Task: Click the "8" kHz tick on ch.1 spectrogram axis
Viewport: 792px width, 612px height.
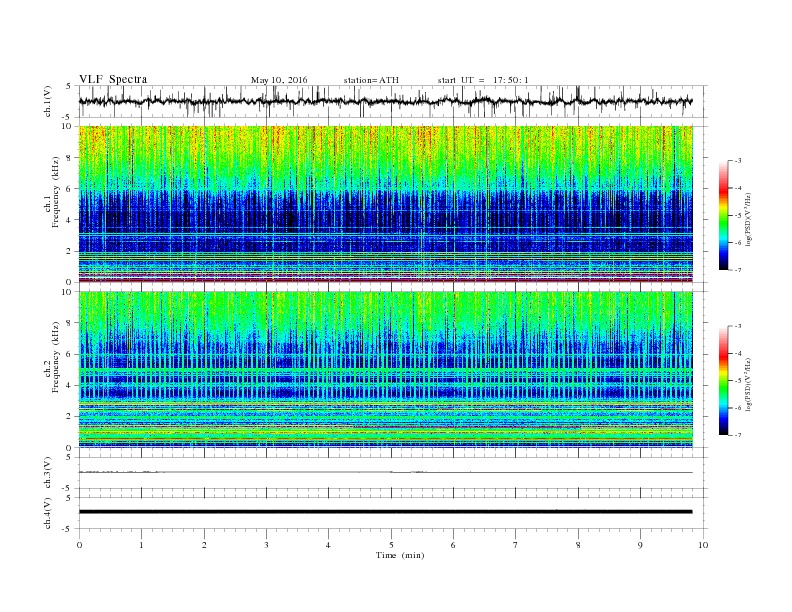Action: [x=69, y=158]
